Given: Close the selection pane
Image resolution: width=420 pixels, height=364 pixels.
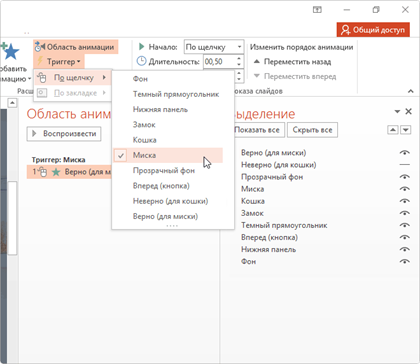Looking at the screenshot, I should [x=408, y=112].
